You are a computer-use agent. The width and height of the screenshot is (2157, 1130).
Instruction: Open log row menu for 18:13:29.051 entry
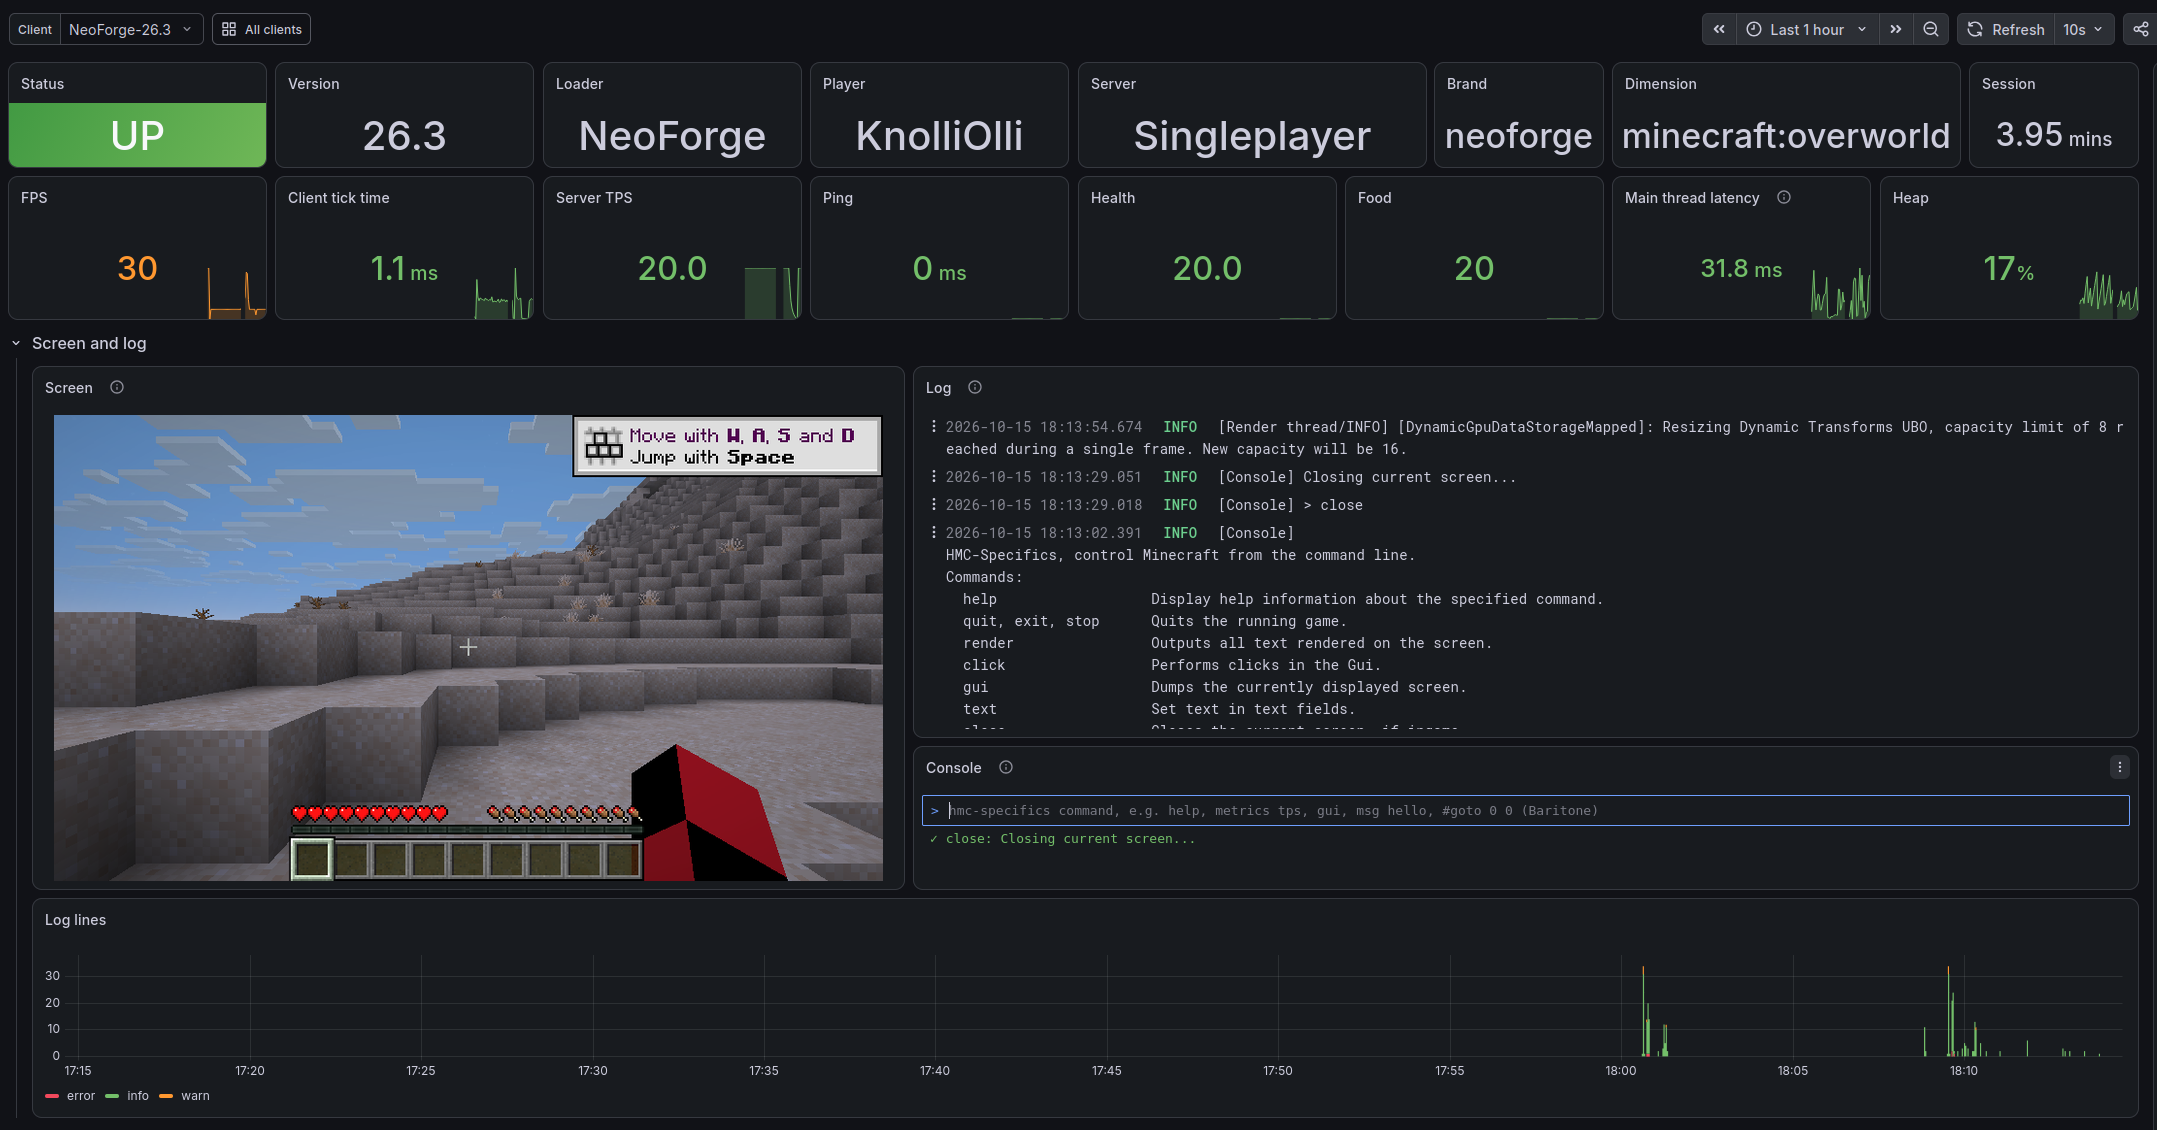[x=934, y=477]
